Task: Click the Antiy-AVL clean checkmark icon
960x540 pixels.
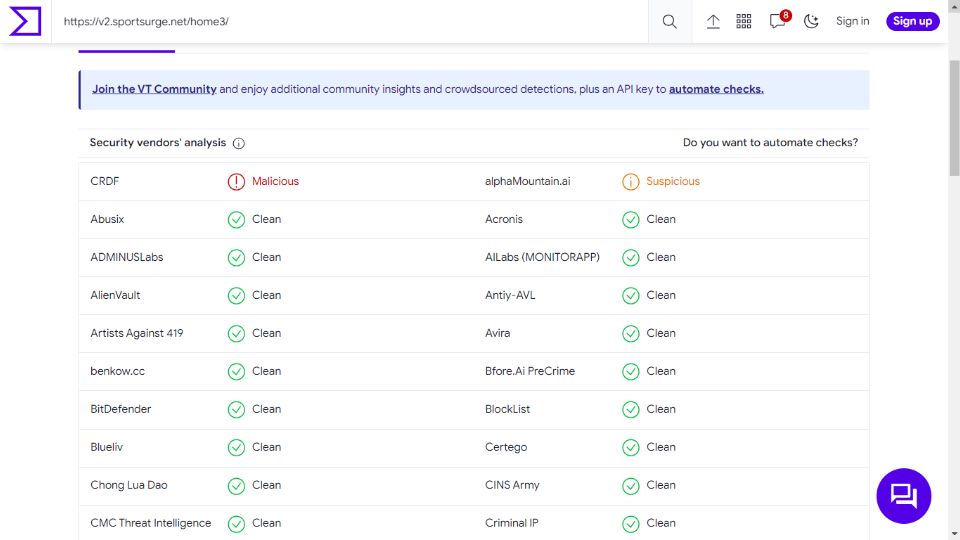Action: pyautogui.click(x=631, y=296)
